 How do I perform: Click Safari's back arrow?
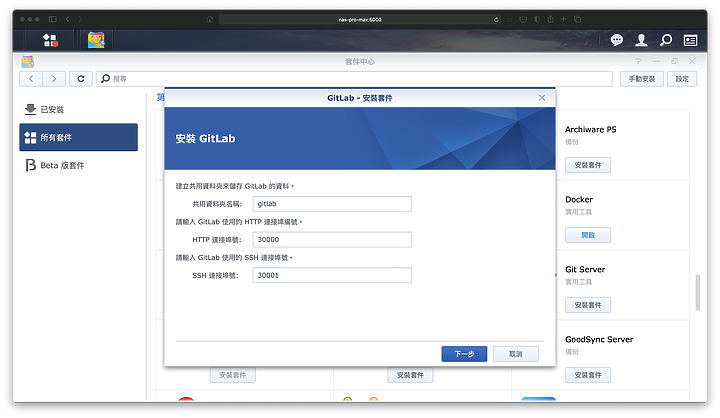click(68, 19)
